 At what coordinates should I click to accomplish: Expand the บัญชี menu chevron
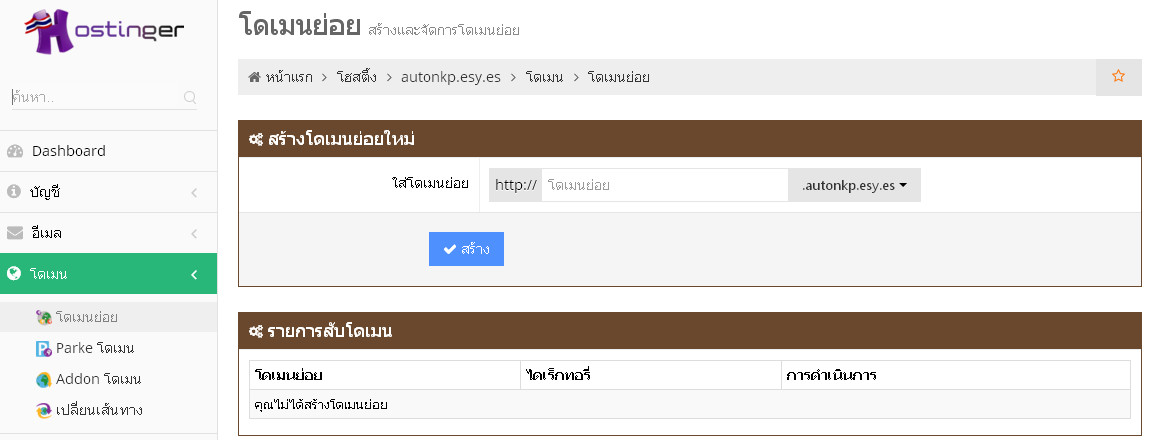(x=194, y=192)
